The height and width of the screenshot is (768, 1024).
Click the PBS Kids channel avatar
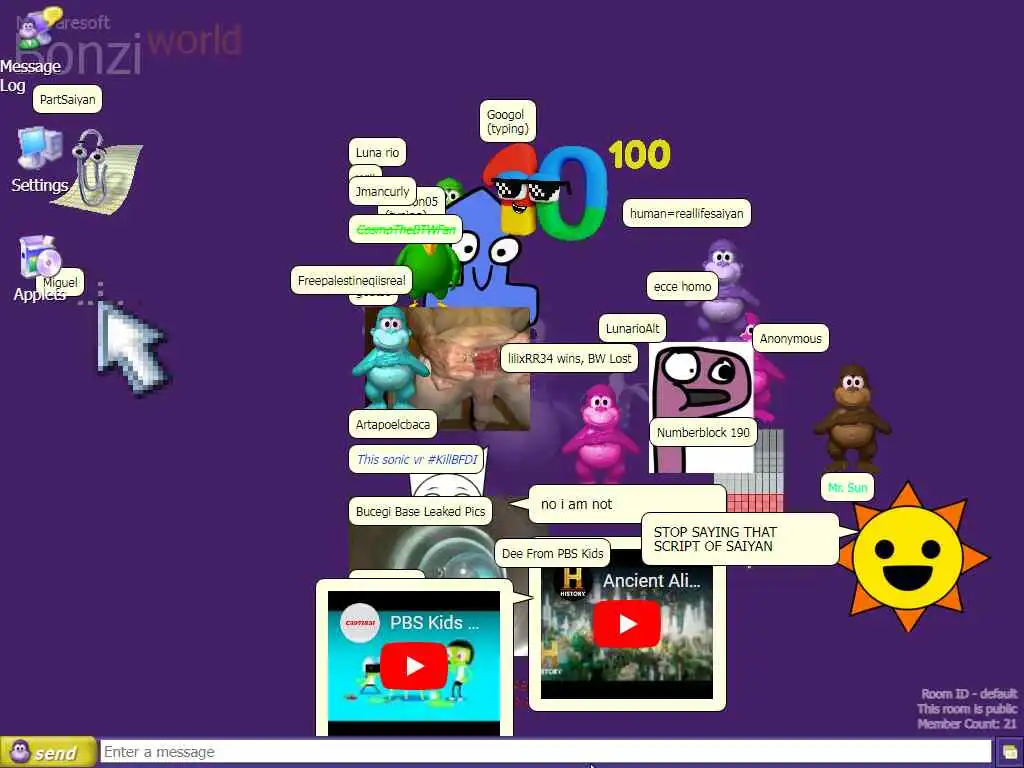click(360, 622)
